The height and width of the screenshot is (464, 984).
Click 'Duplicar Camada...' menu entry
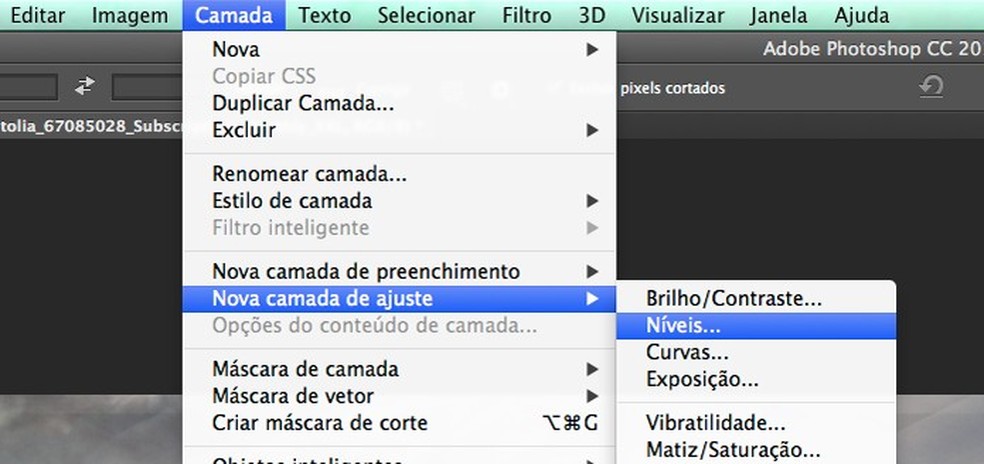tap(302, 103)
